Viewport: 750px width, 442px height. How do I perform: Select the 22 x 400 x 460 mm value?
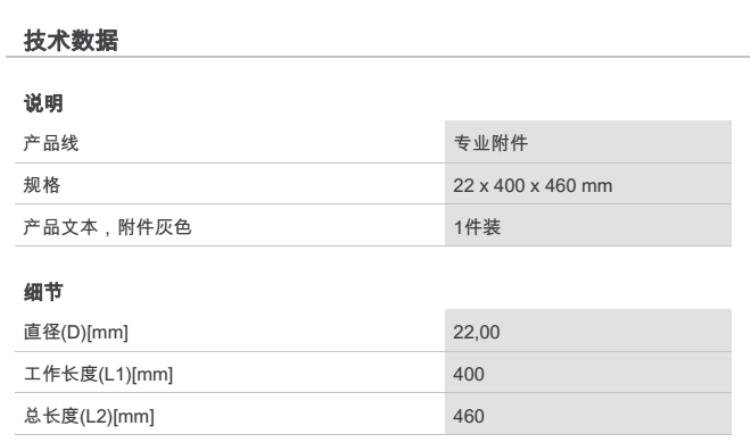(x=533, y=186)
